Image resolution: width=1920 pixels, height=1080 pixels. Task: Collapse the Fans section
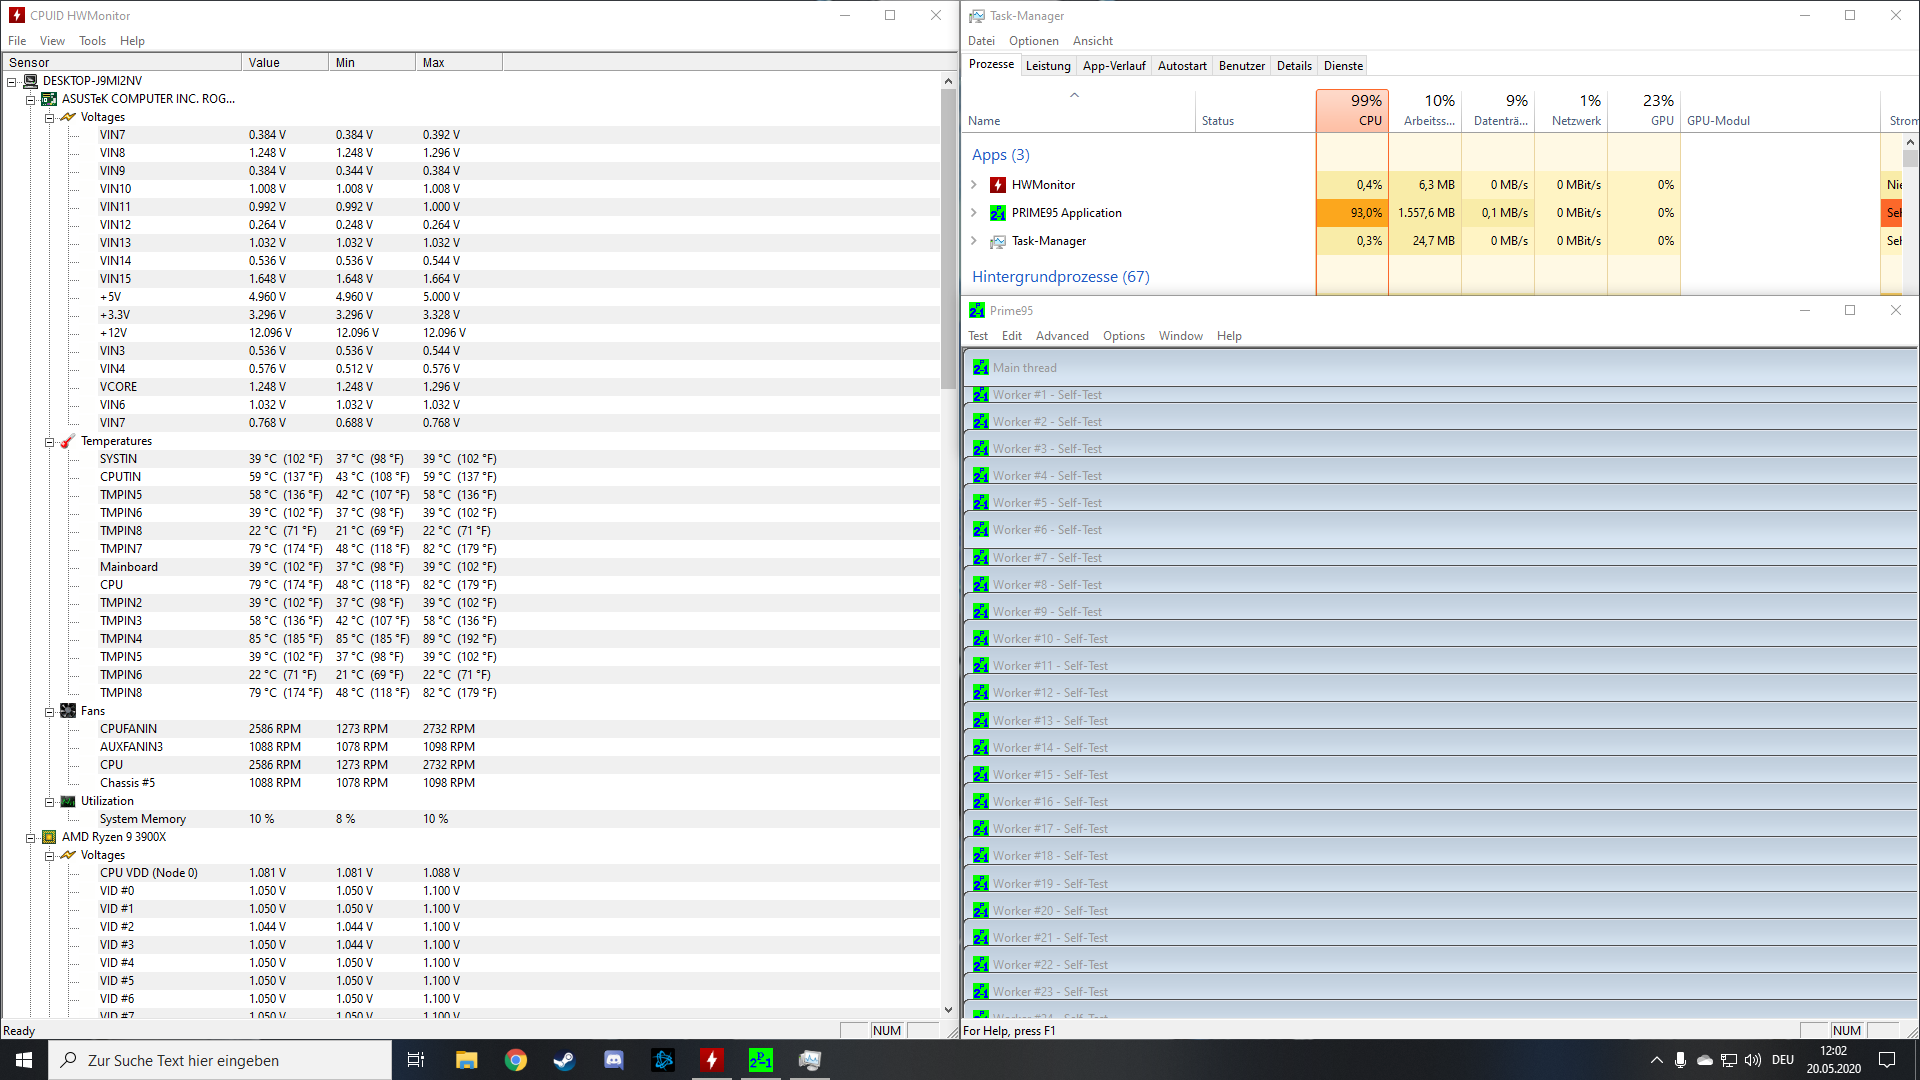tap(49, 711)
